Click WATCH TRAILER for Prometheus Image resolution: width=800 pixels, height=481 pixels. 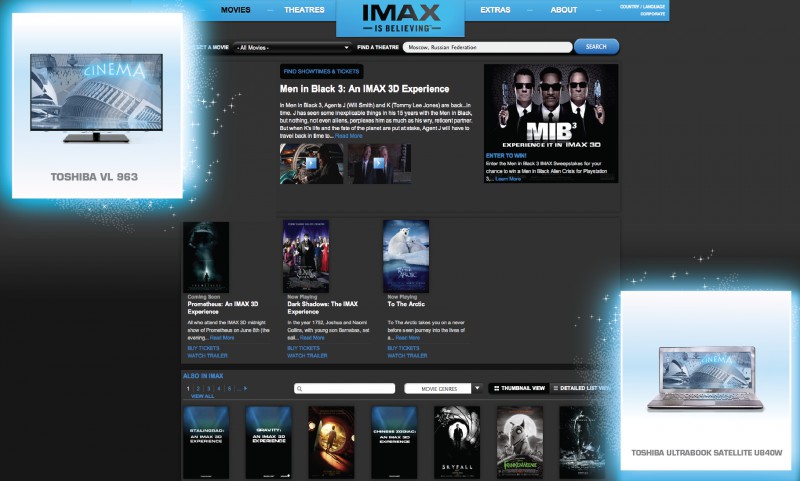point(208,356)
